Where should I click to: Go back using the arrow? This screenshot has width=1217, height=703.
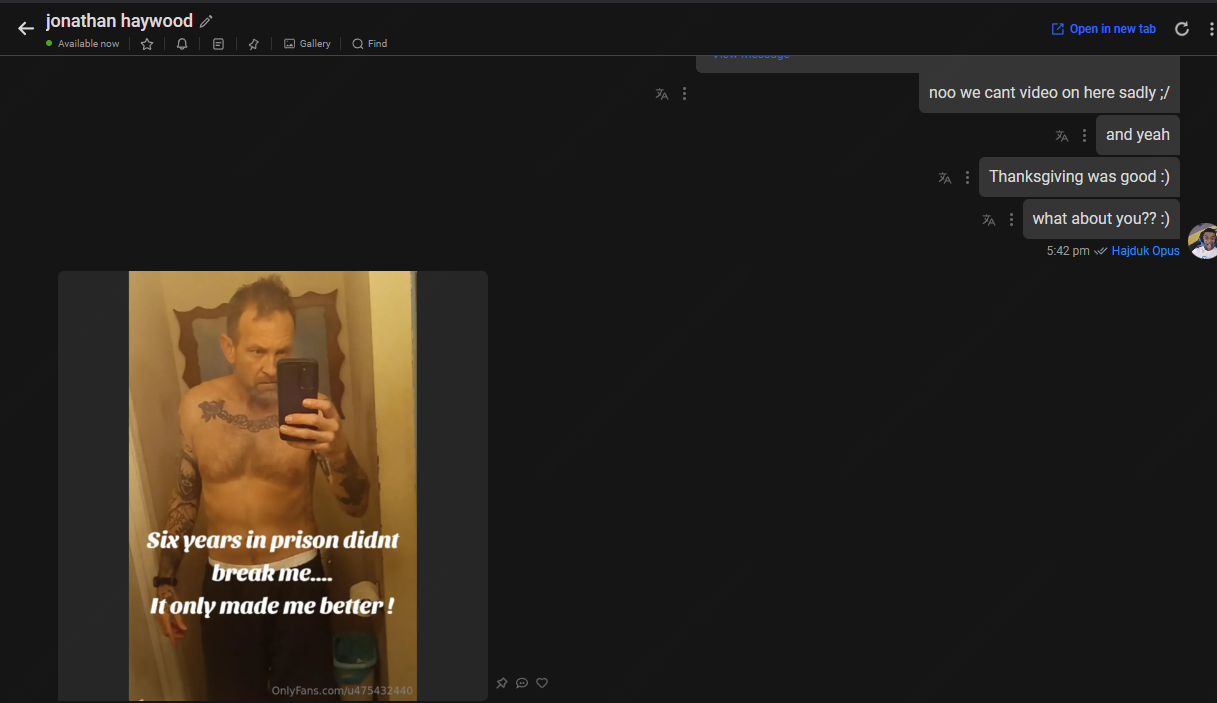pyautogui.click(x=25, y=28)
